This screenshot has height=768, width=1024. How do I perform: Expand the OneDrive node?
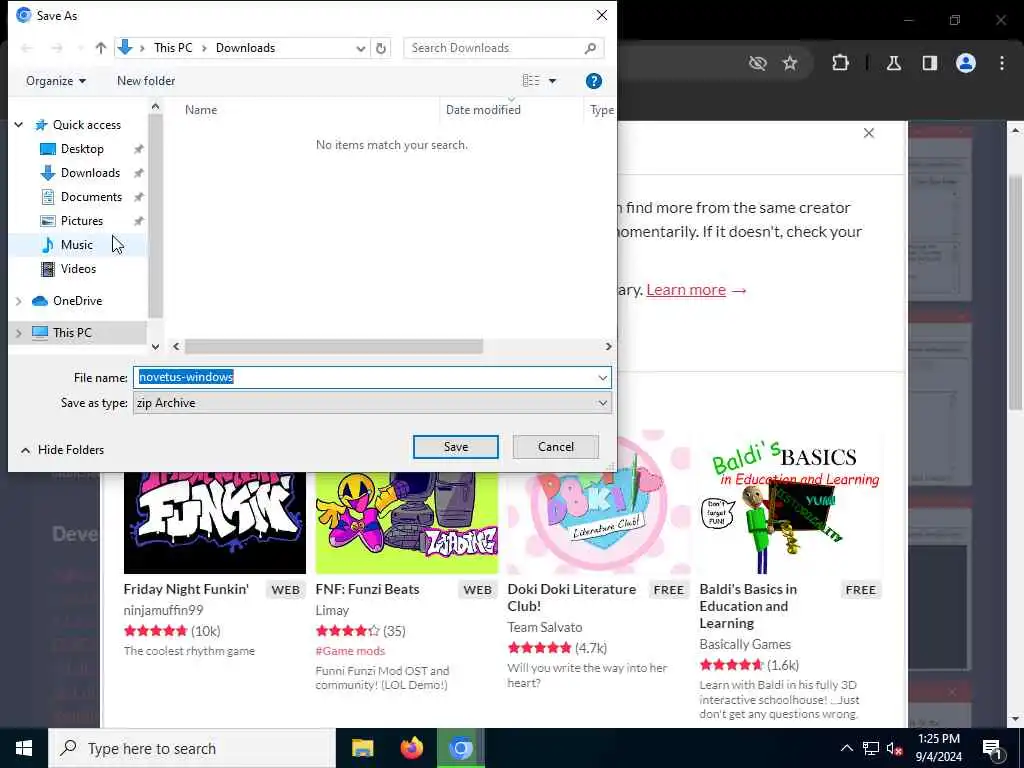19,301
